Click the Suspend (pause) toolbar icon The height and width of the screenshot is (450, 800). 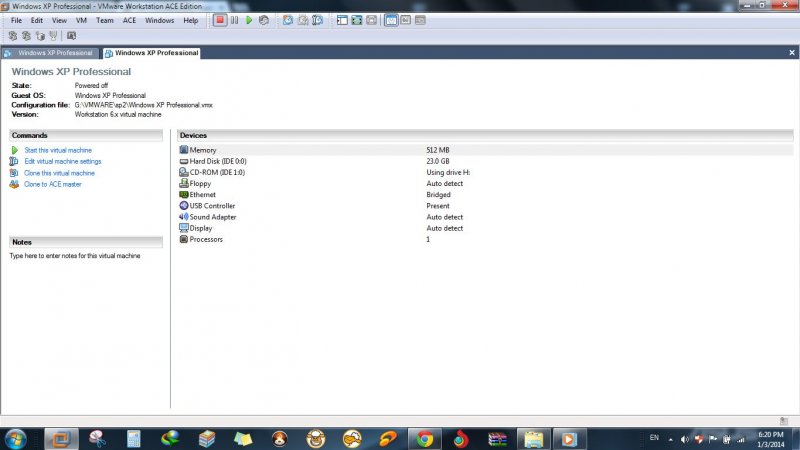coord(234,20)
